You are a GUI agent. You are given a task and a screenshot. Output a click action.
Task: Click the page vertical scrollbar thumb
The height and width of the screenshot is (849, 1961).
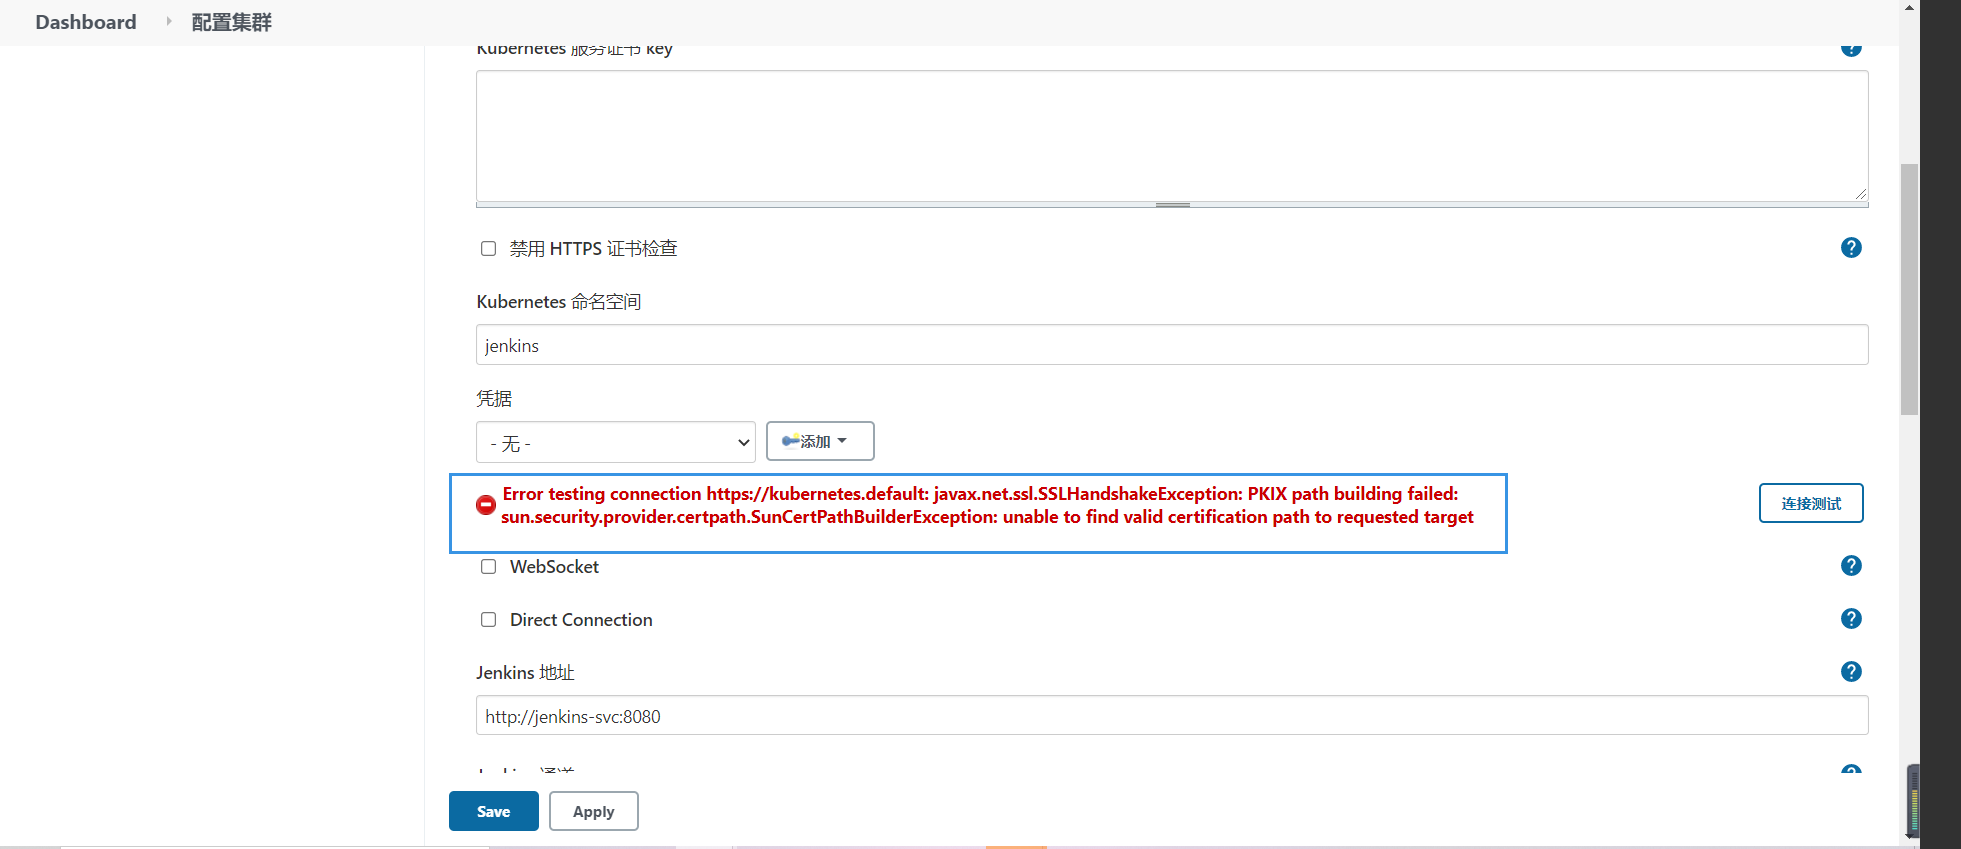tap(1909, 289)
